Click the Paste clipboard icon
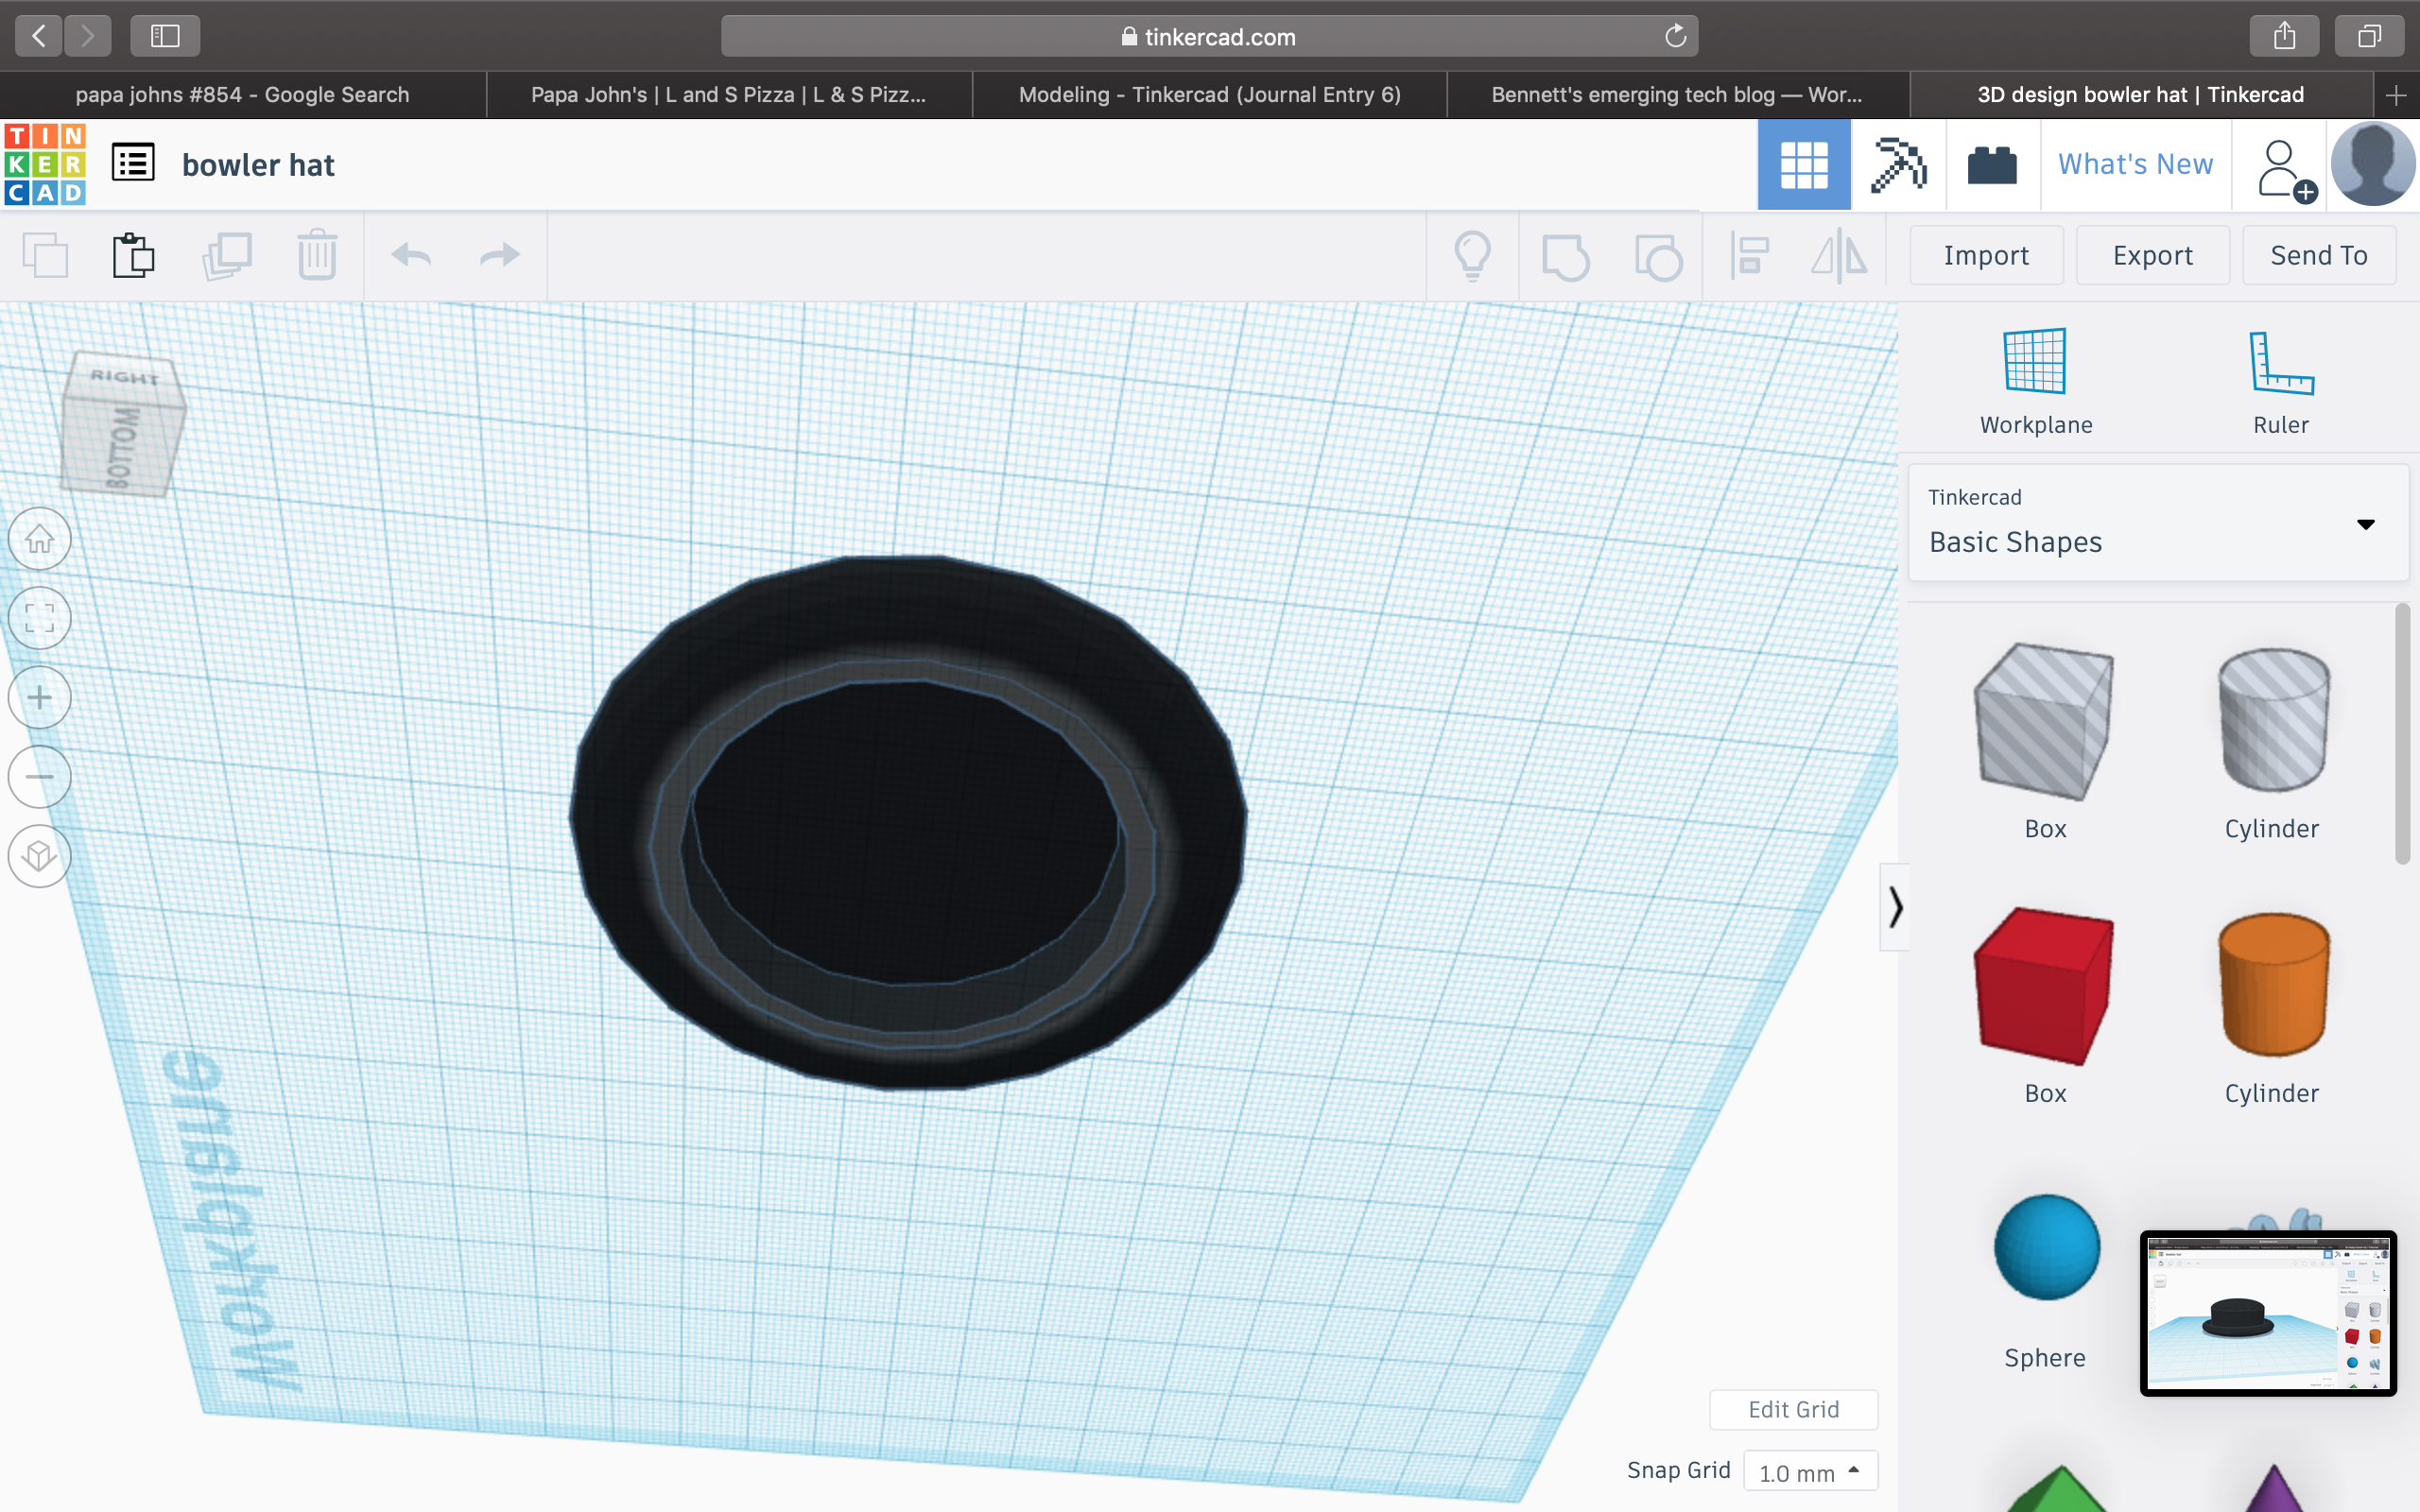The height and width of the screenshot is (1512, 2420). 133,256
